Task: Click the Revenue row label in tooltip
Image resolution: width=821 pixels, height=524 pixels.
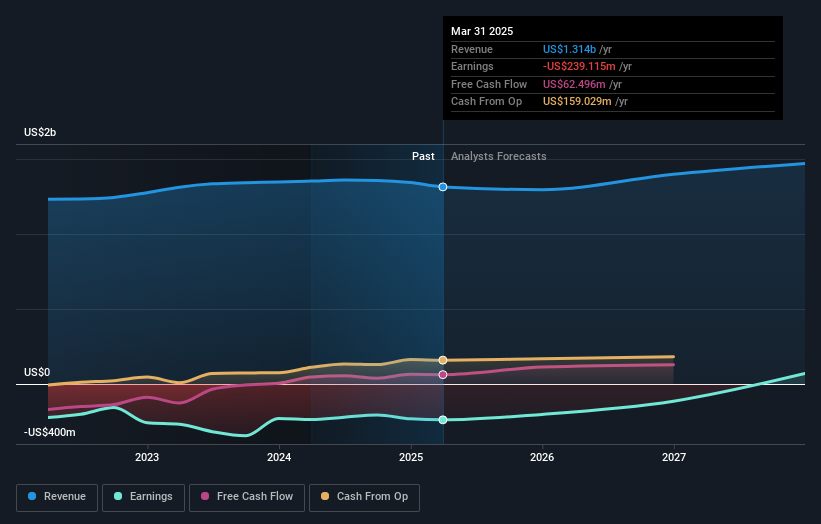Action: point(472,49)
